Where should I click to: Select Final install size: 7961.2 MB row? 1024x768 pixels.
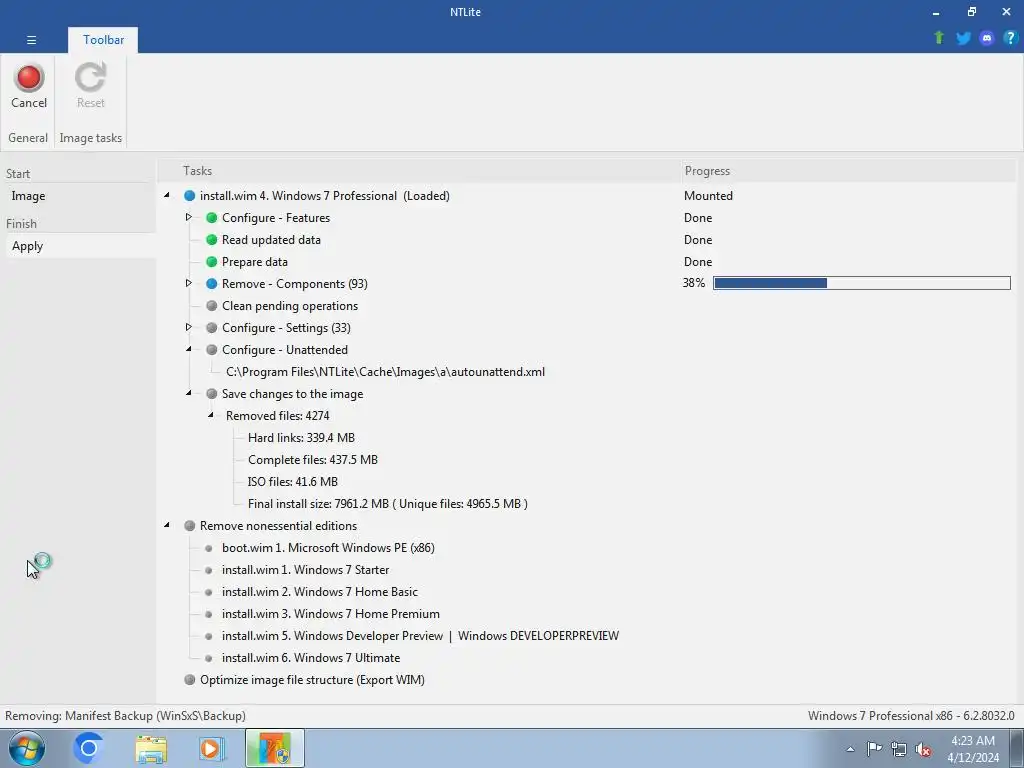(388, 504)
